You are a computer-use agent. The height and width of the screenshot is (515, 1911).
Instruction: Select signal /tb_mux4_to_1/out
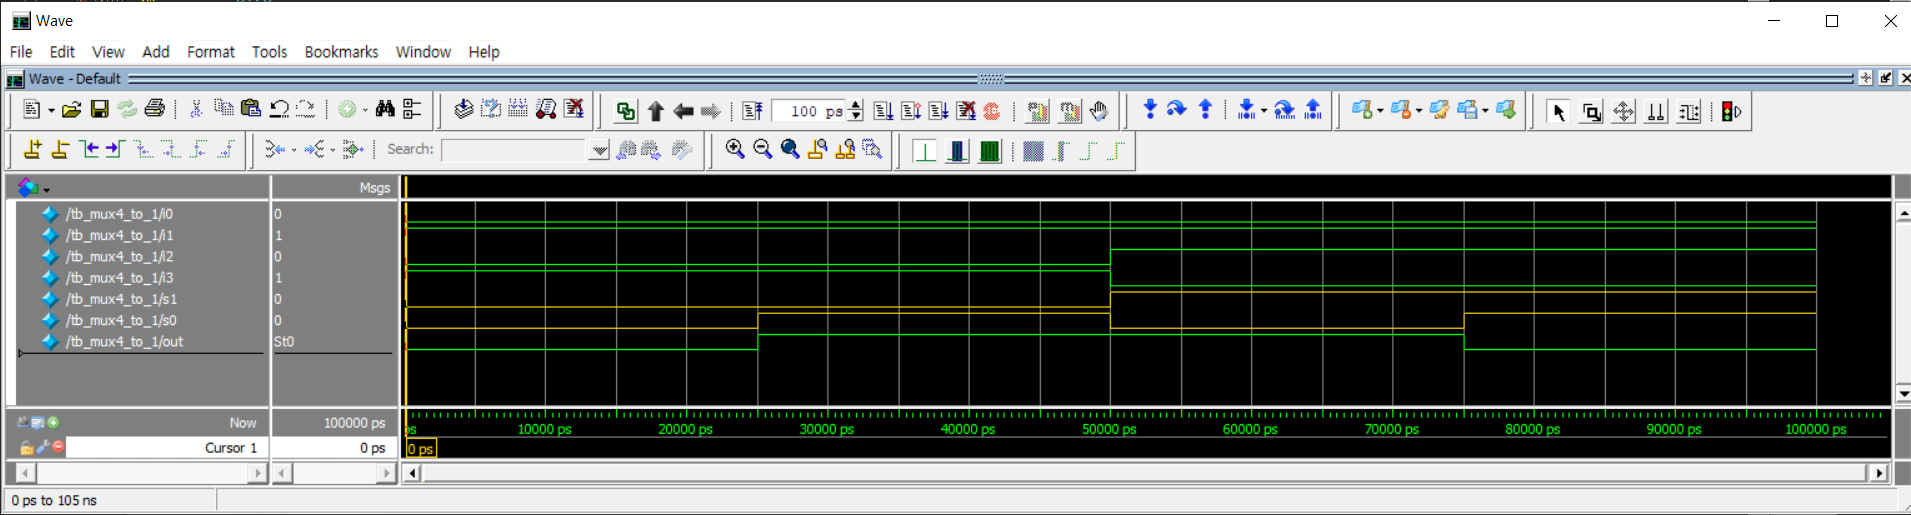point(124,341)
